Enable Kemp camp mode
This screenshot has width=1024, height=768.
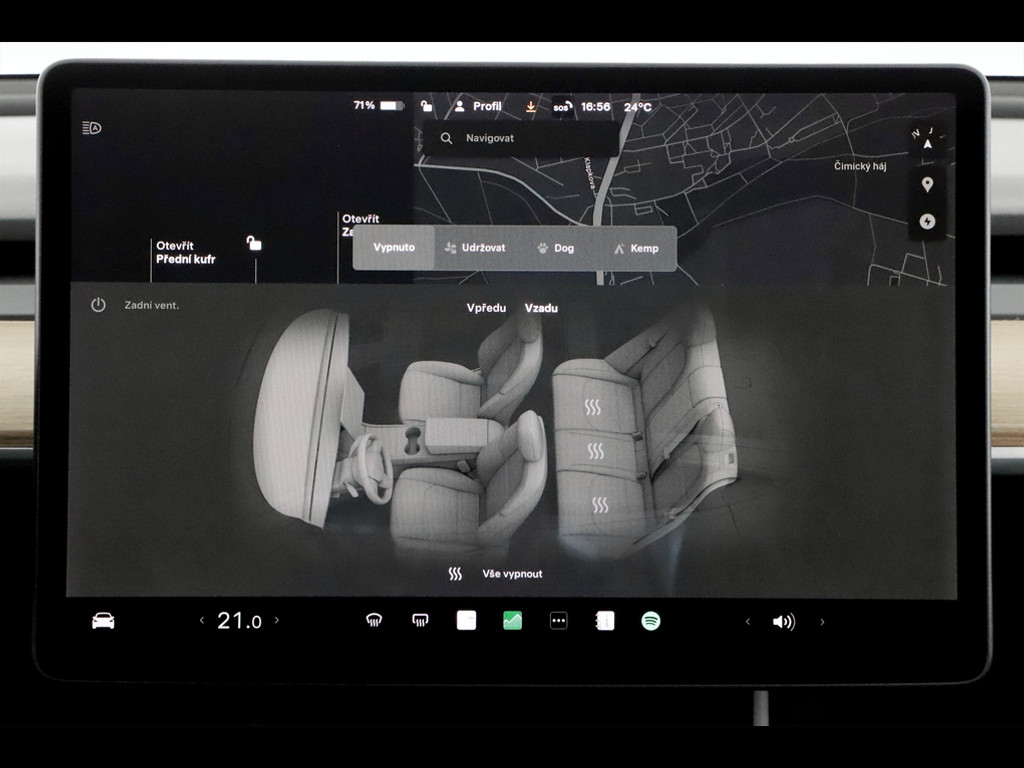(636, 248)
